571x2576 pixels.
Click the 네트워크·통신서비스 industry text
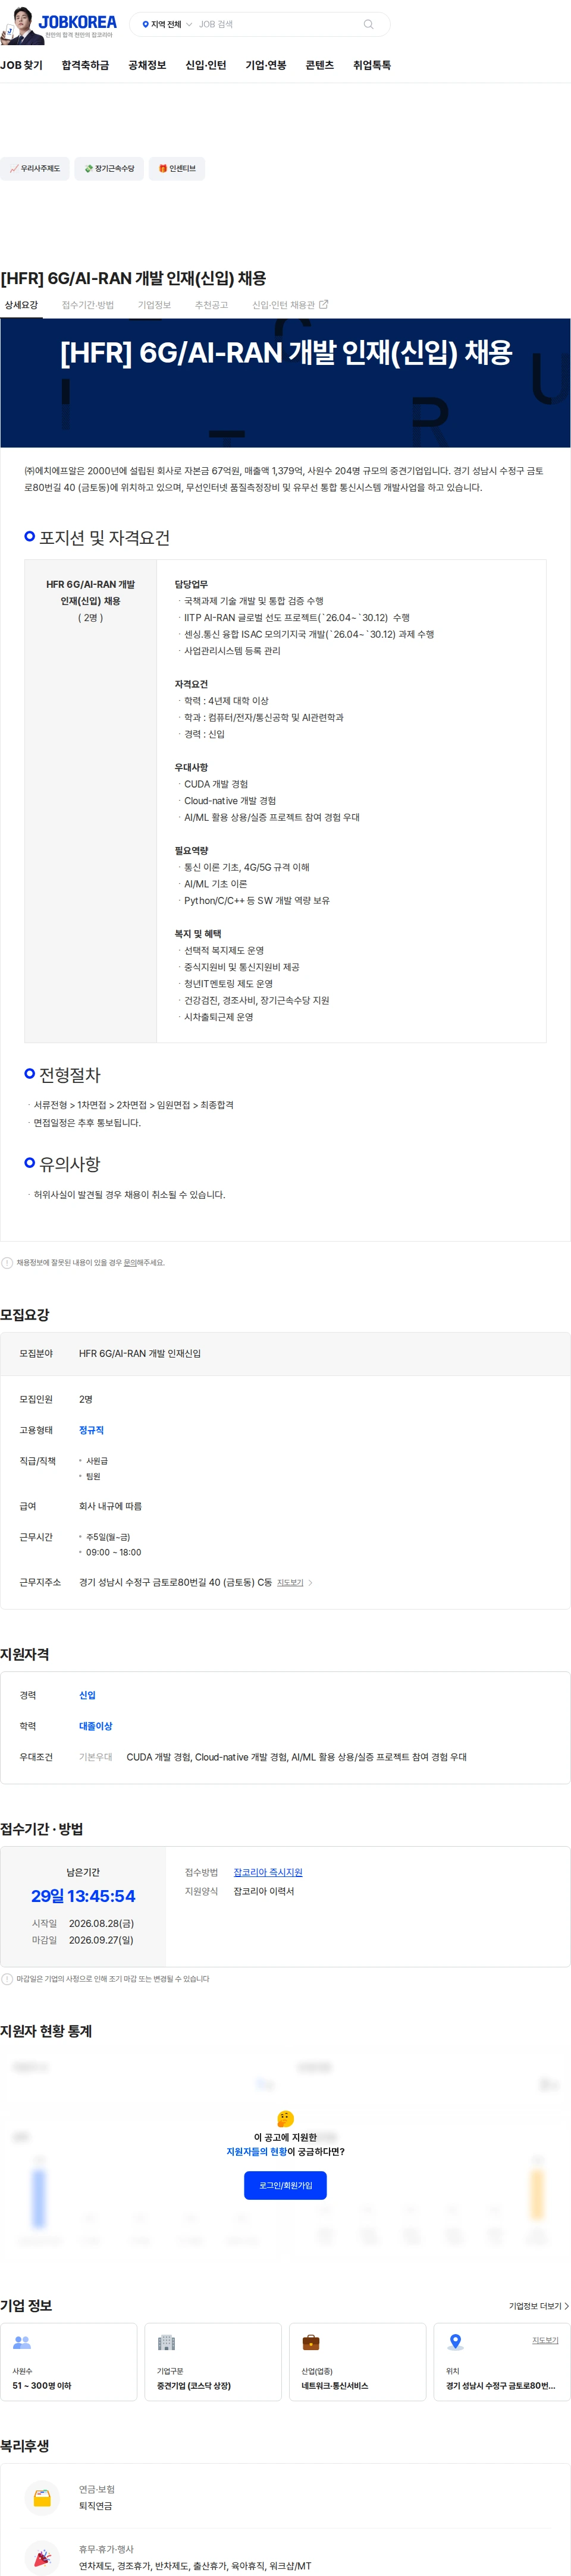coord(335,2385)
